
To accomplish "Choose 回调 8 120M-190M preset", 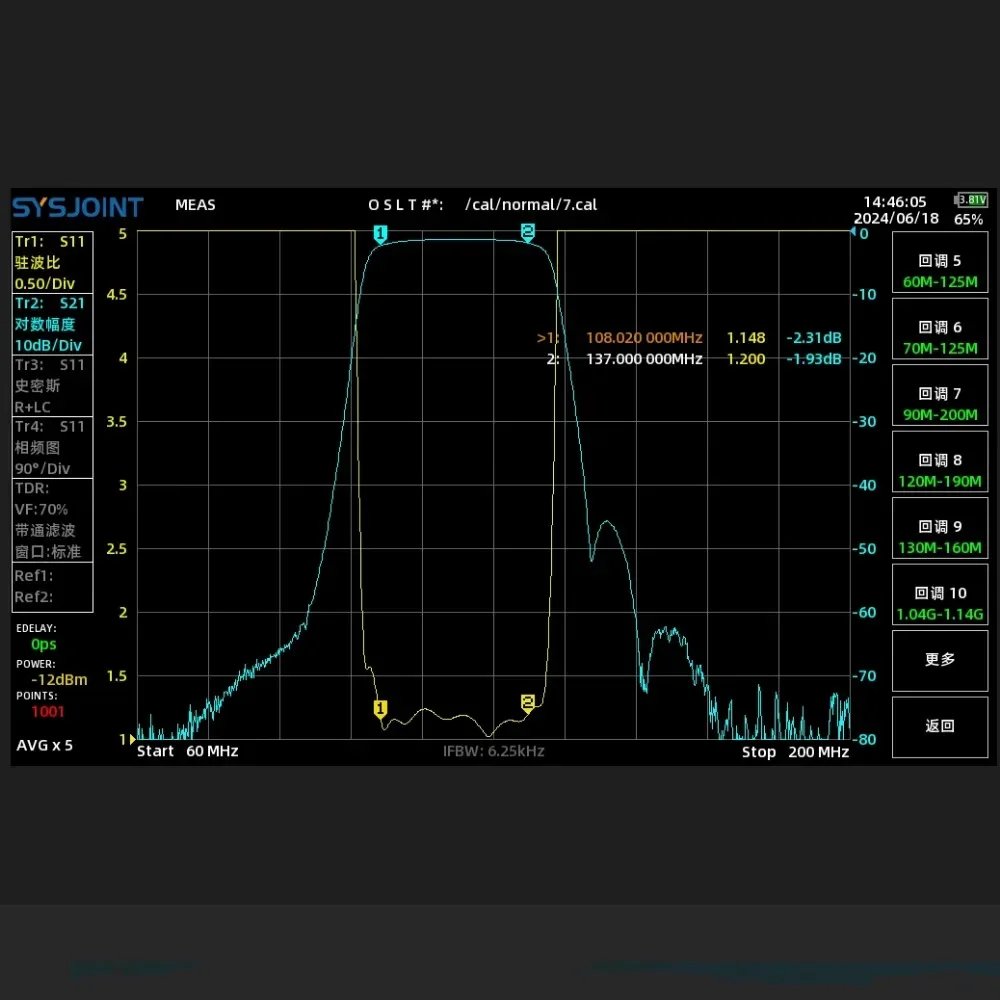I will pos(939,470).
